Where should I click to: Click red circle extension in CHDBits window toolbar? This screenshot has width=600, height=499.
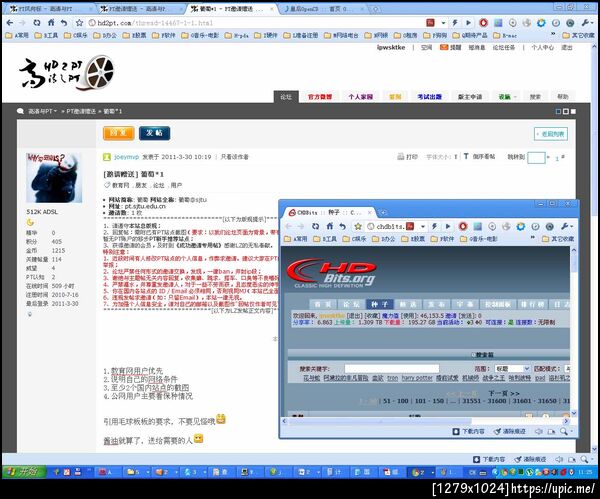coord(463,226)
